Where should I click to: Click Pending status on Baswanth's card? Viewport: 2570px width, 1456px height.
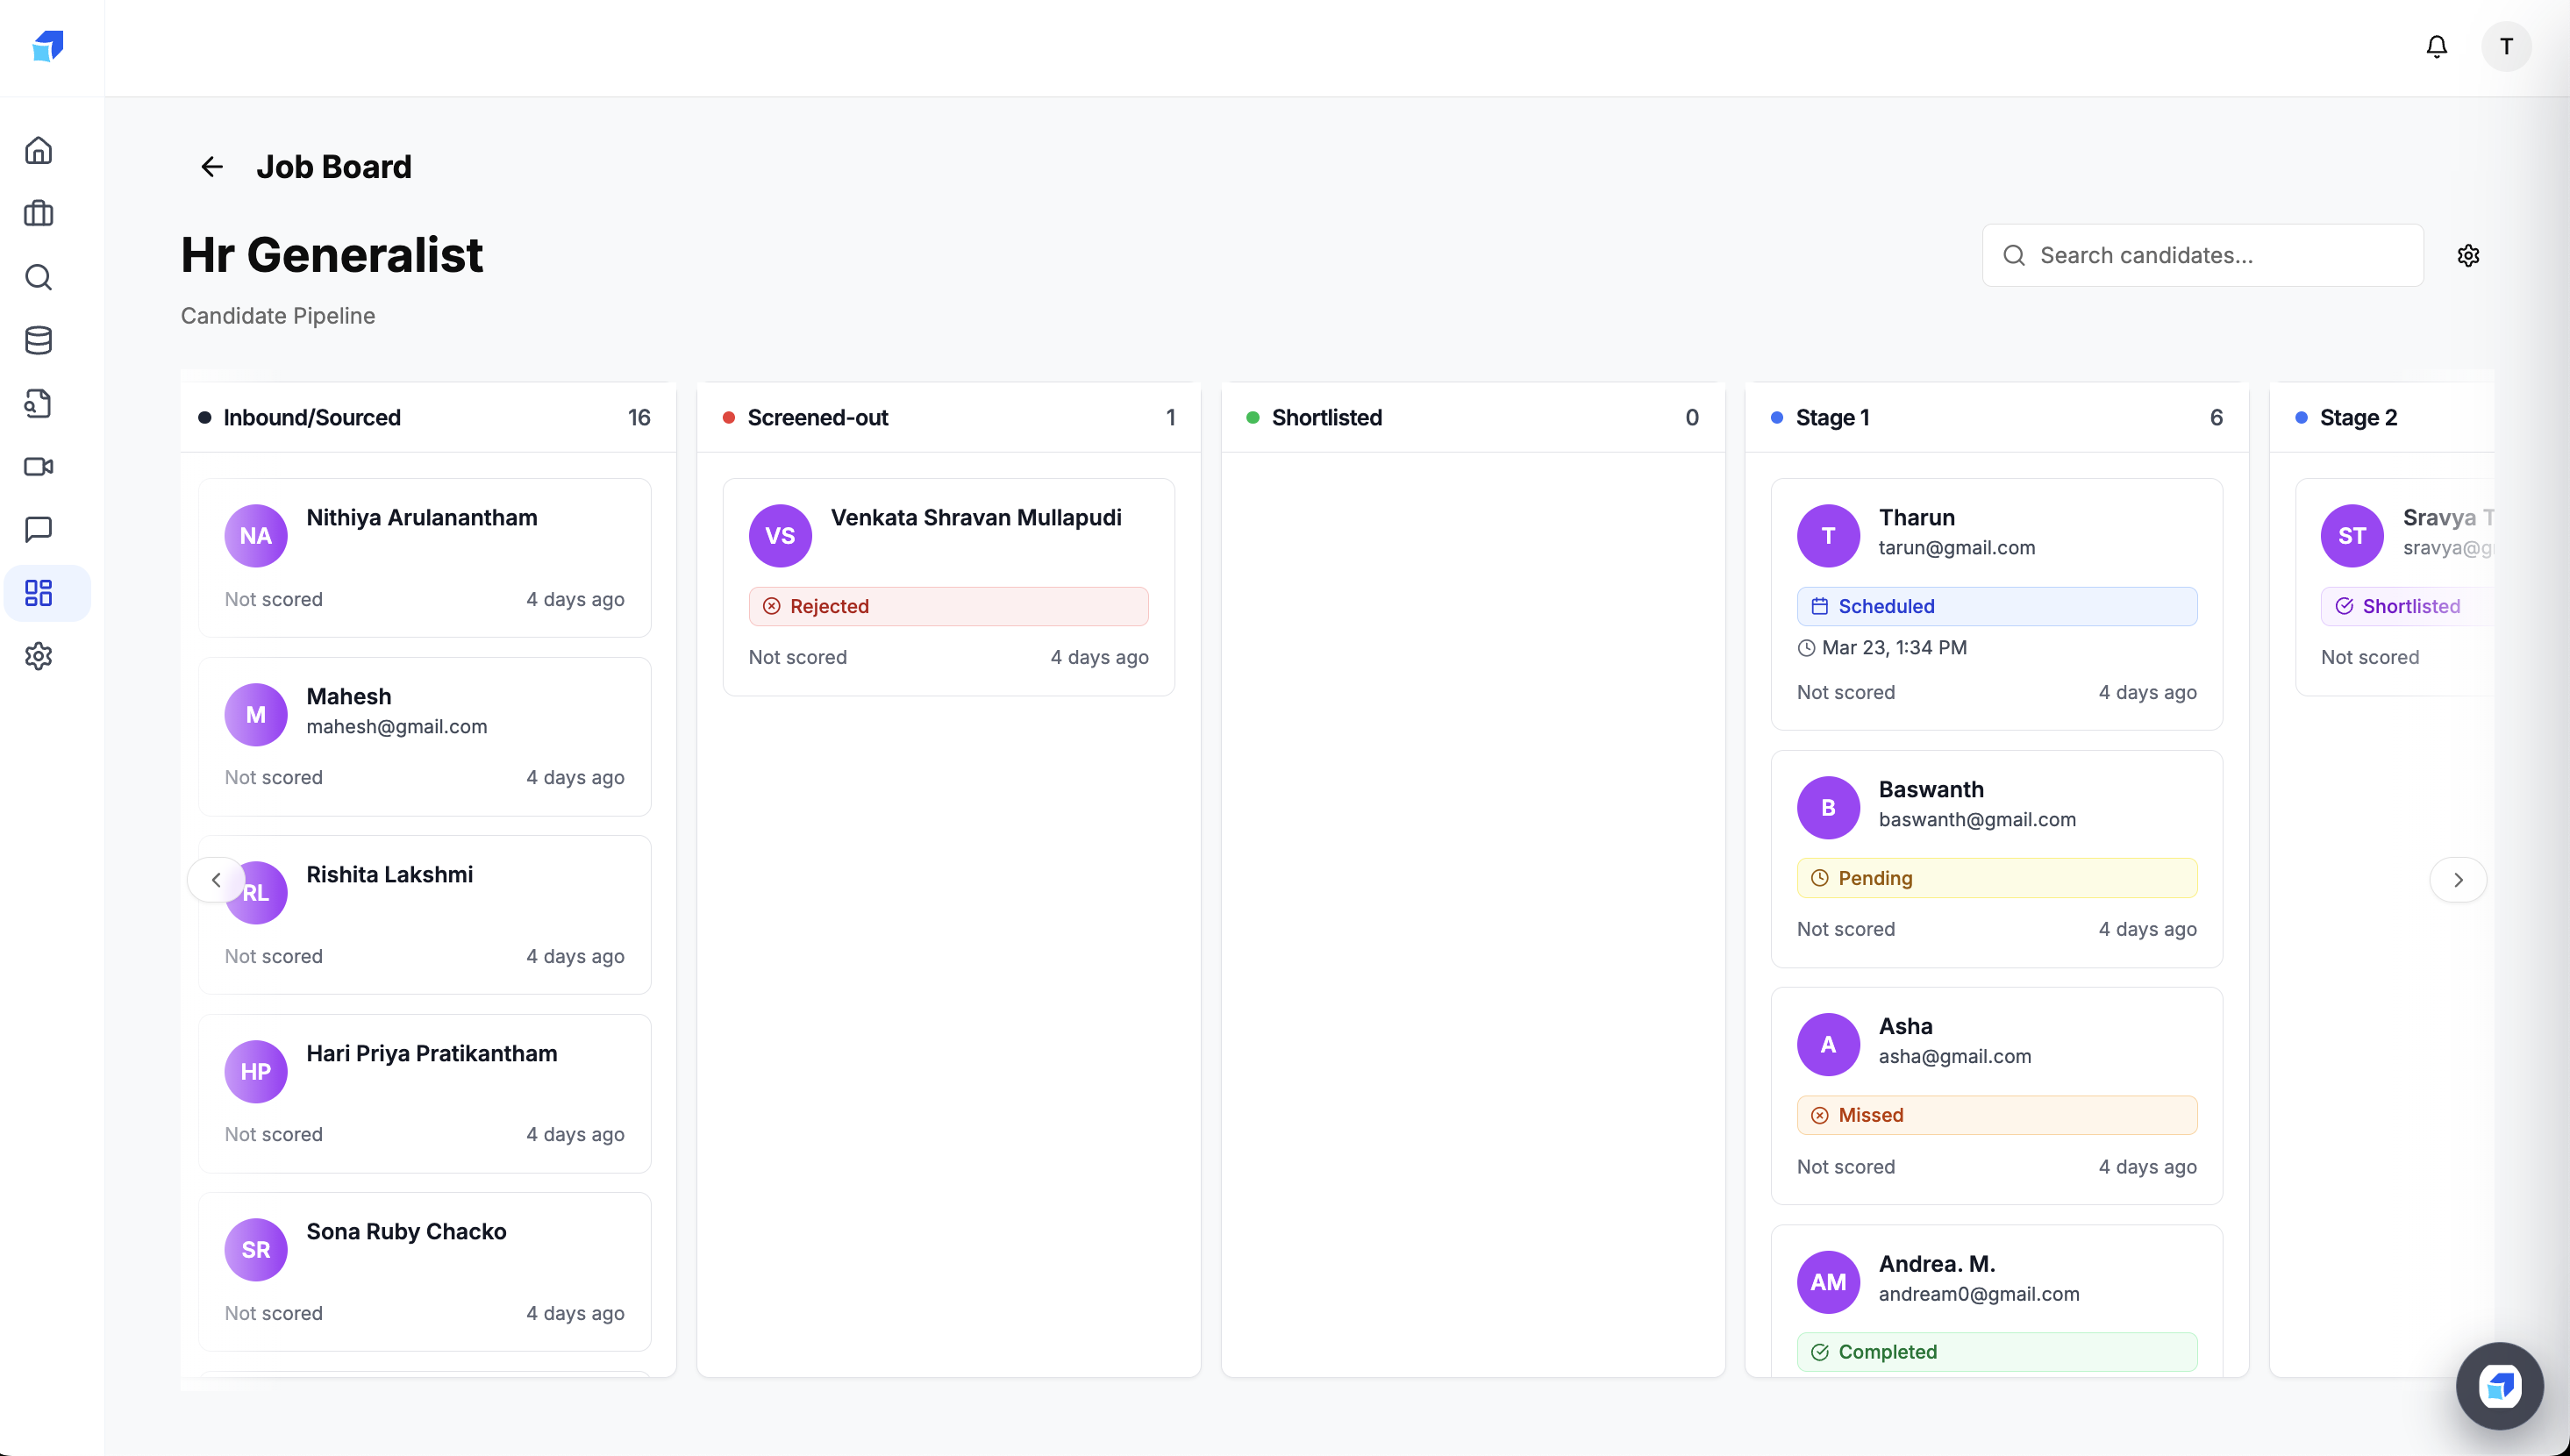1996,877
